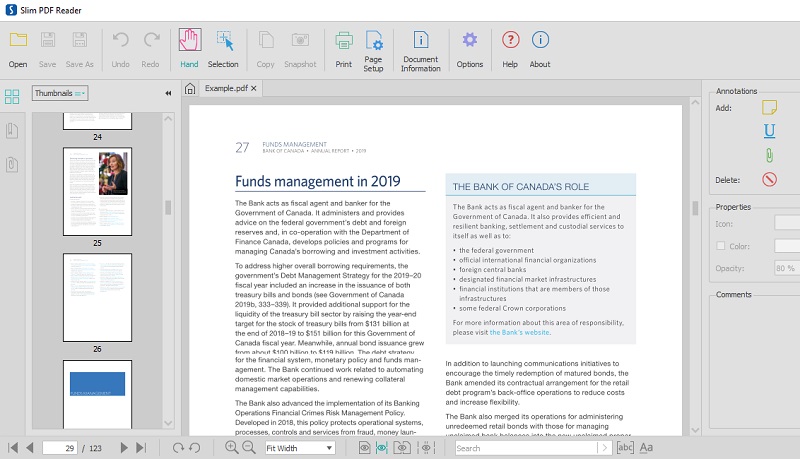
Task: Run the search with arrow button
Action: point(605,448)
